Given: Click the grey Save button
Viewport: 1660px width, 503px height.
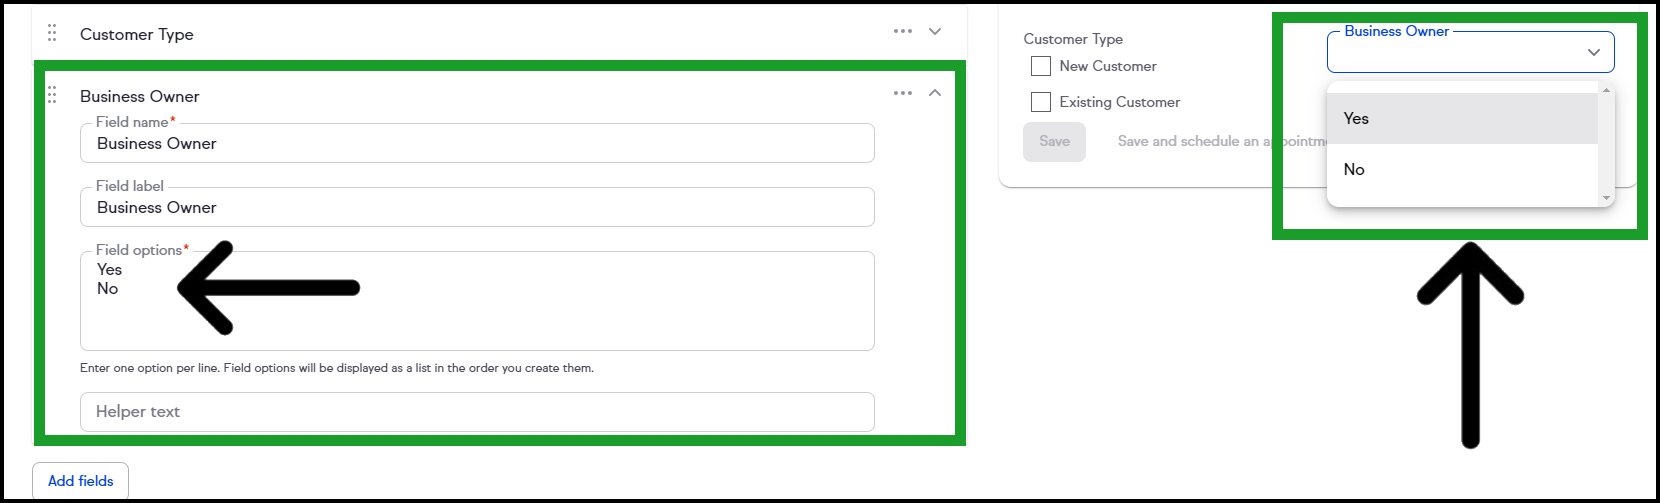Looking at the screenshot, I should (x=1054, y=141).
